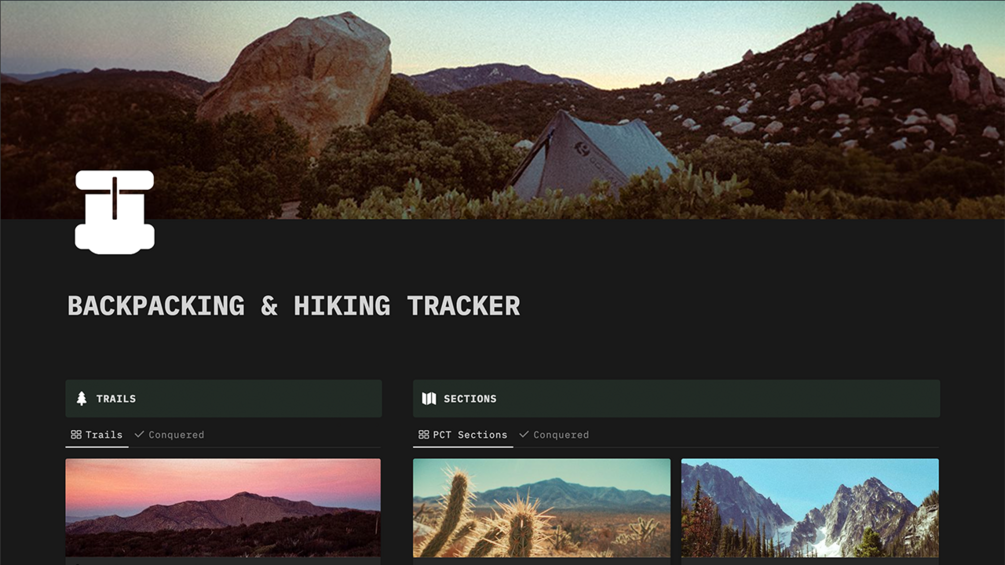Click checkmark icon of Trails' Conquered view
The height and width of the screenshot is (565, 1005).
click(x=139, y=434)
